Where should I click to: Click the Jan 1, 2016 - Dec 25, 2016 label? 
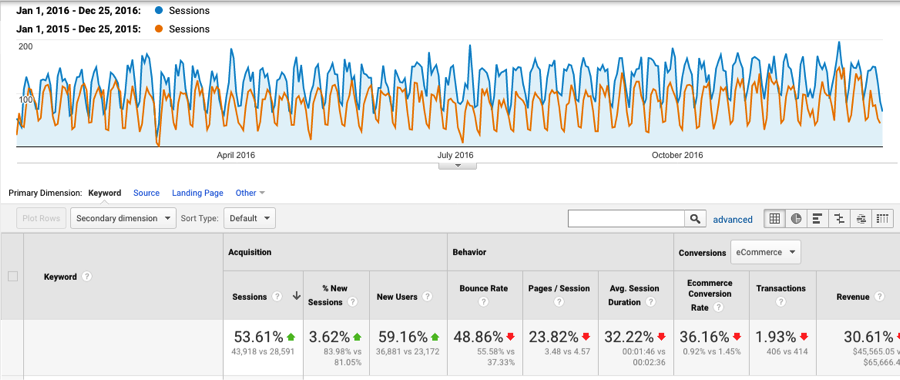pos(79,10)
